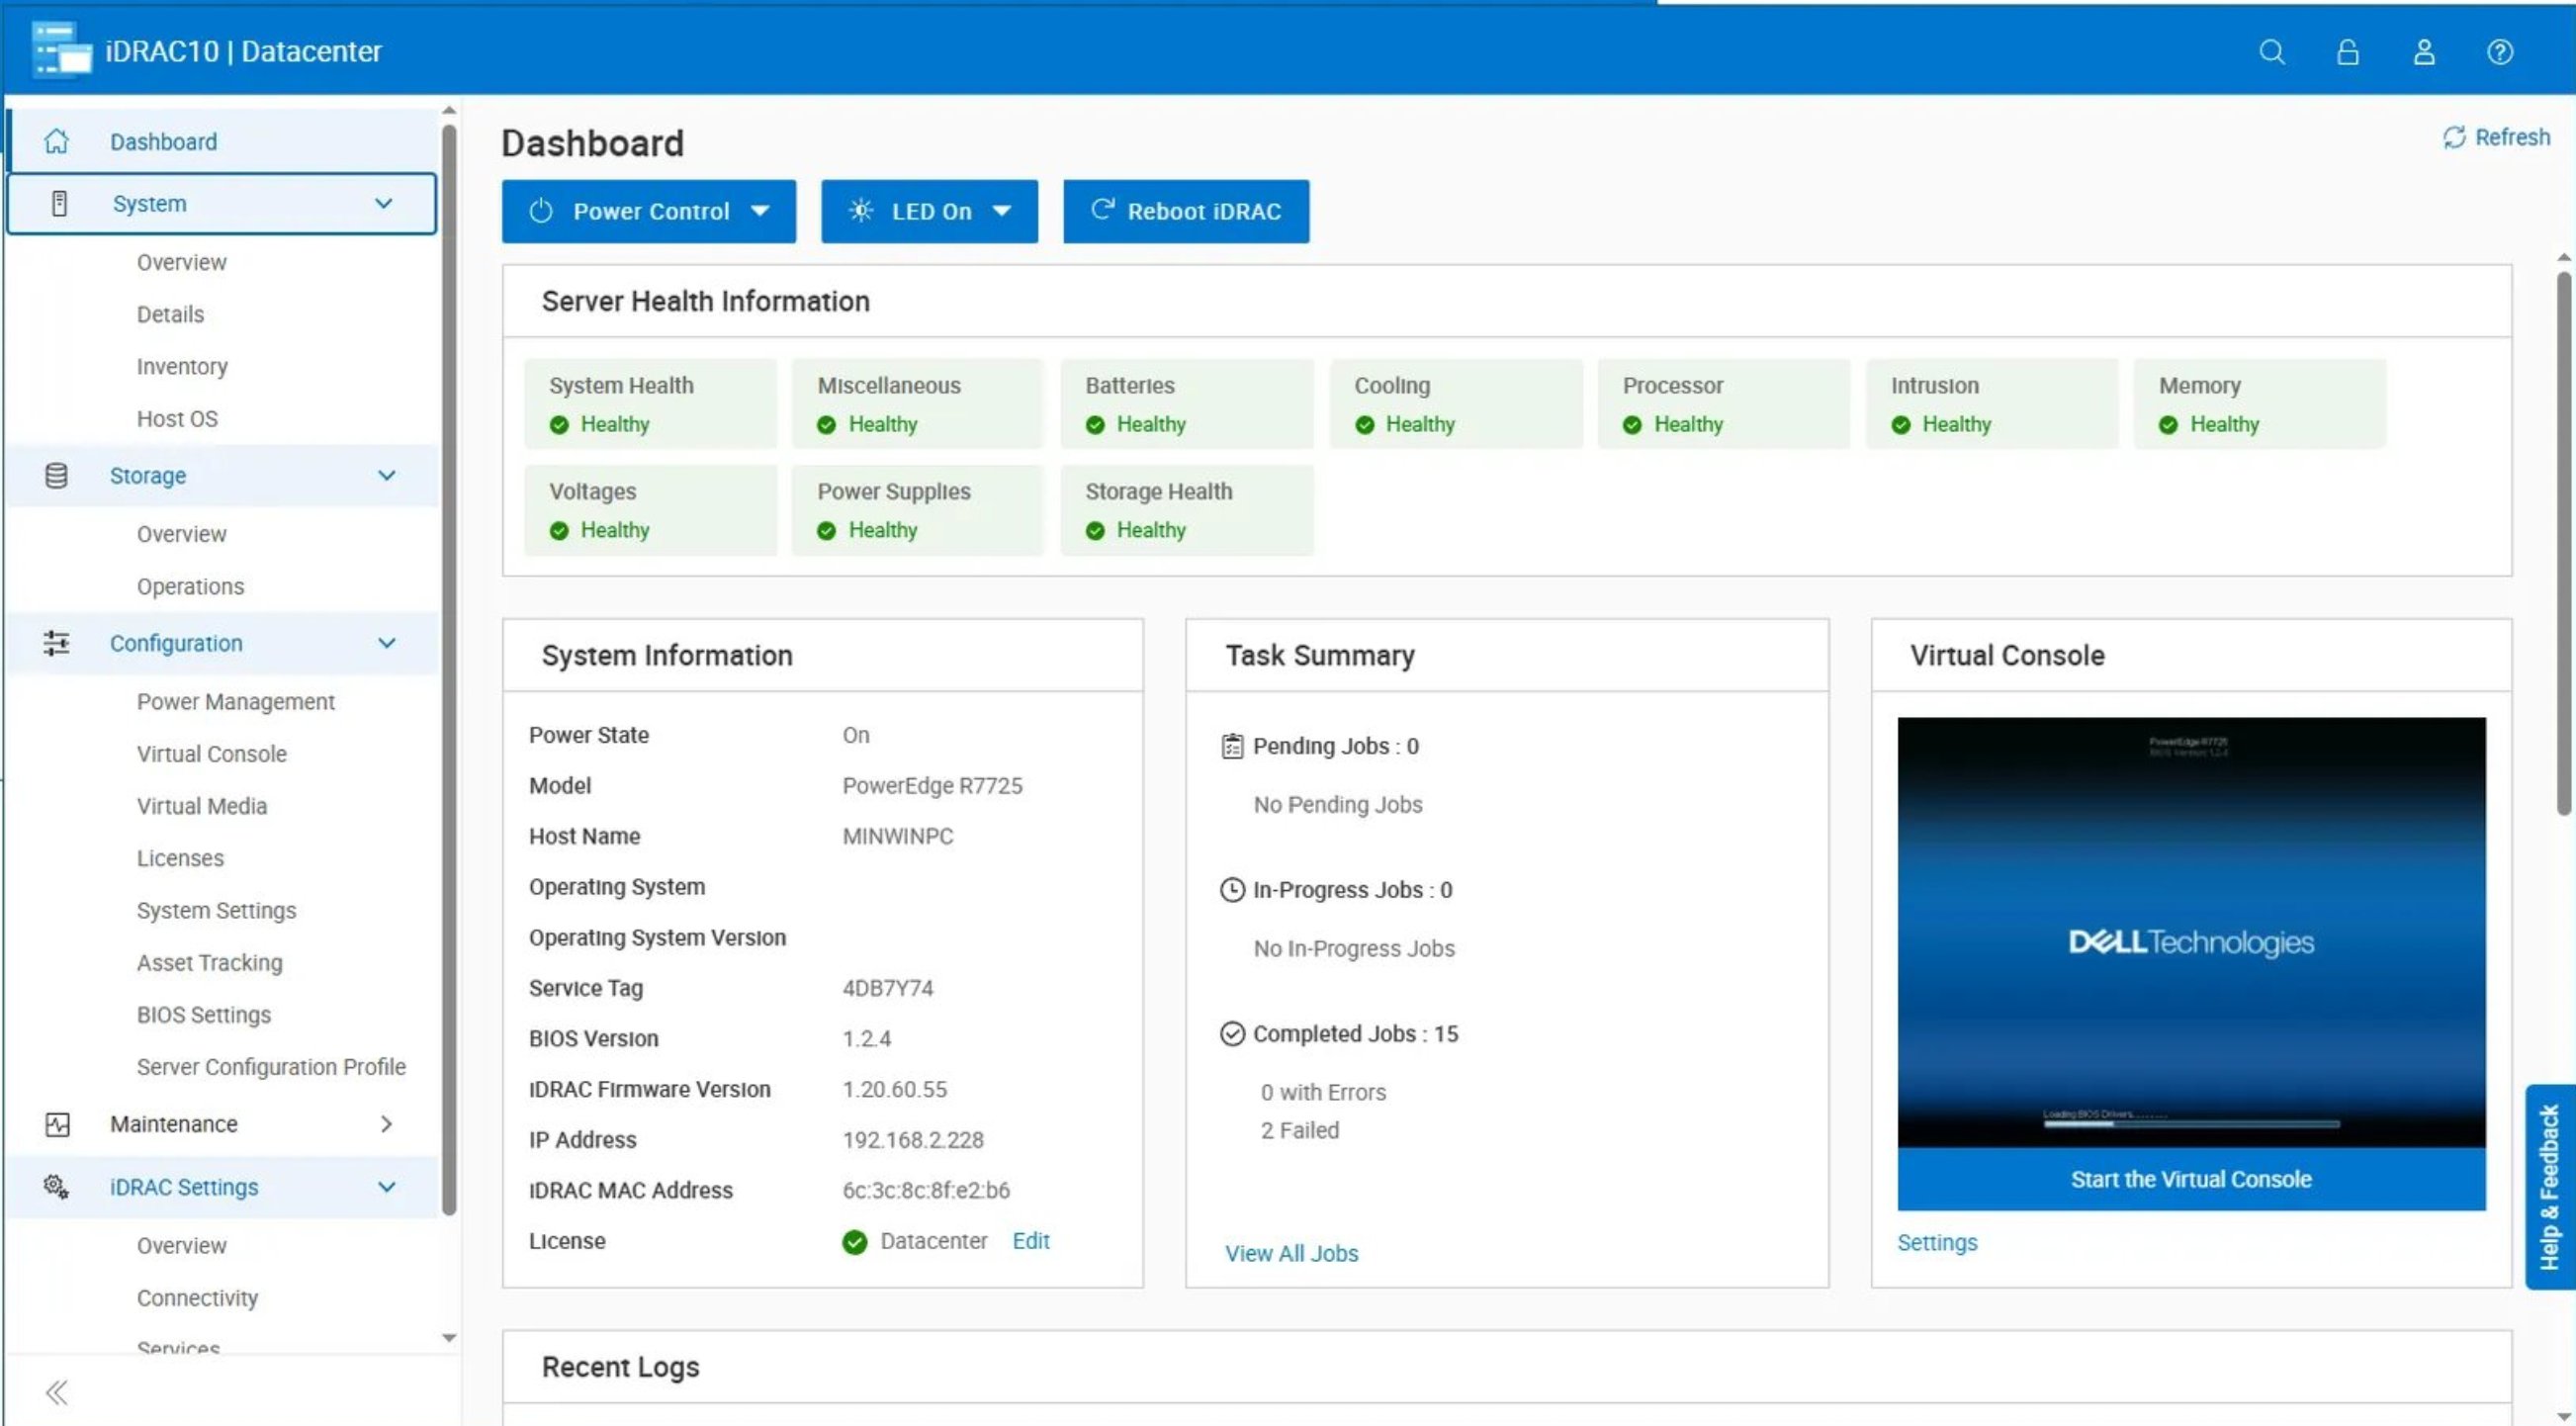
Task: Click the Reboot iDRAC button
Action: pyautogui.click(x=1185, y=211)
